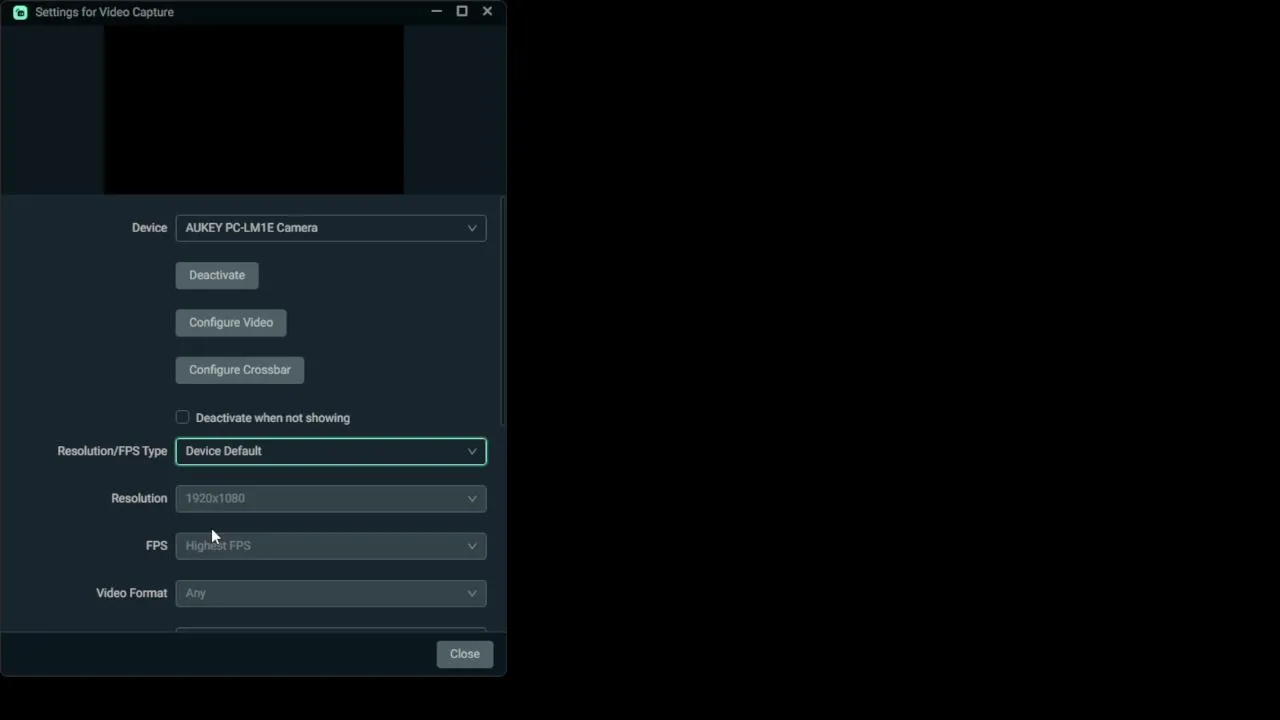1280x720 pixels.
Task: Click the 'Resolution' label text
Action: click(x=139, y=498)
